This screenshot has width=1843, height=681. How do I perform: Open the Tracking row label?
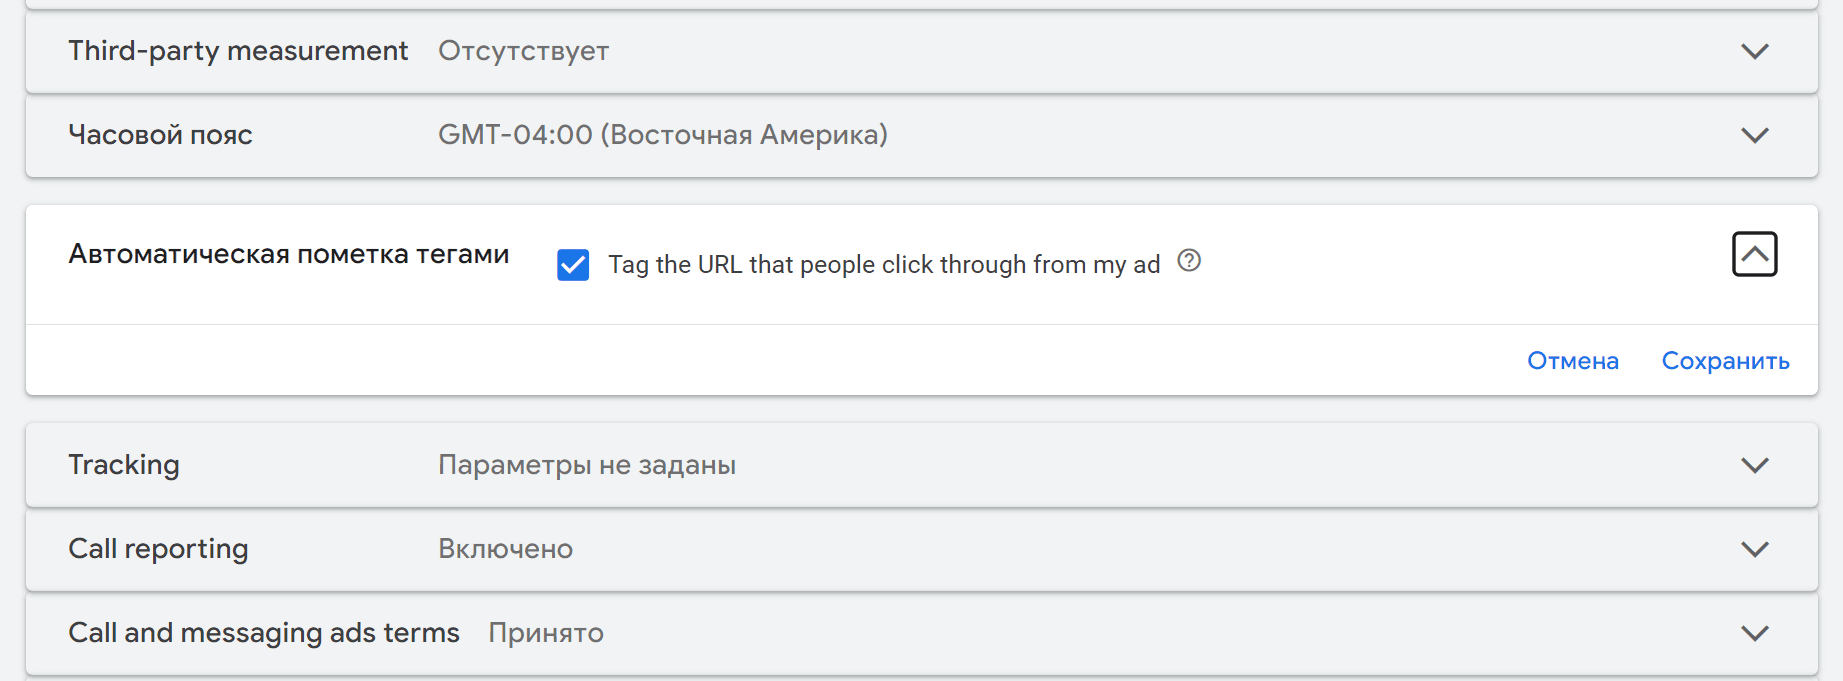tap(124, 465)
